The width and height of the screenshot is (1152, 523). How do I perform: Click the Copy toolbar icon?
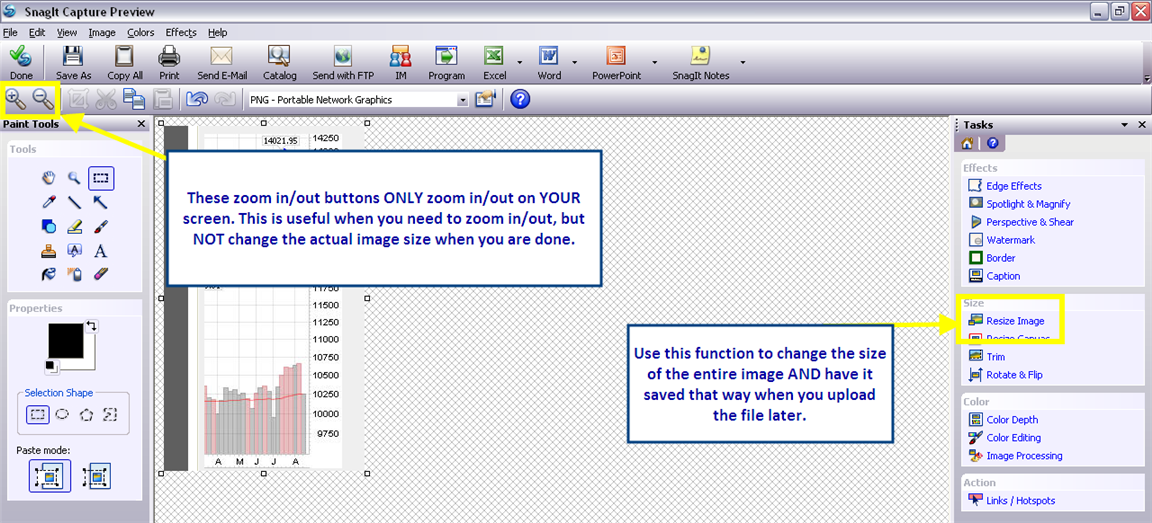(x=134, y=99)
